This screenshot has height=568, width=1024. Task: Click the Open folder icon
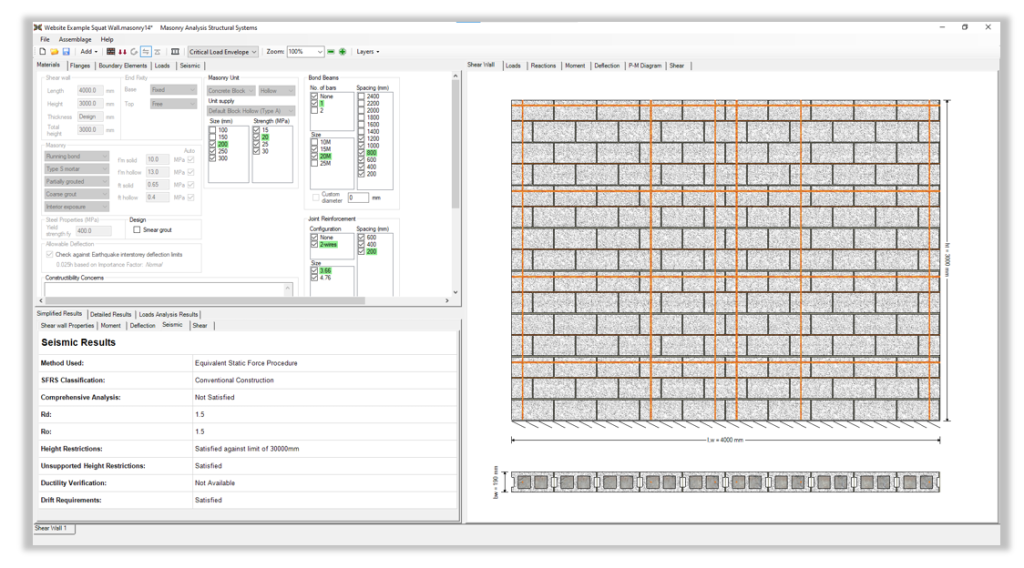point(54,51)
